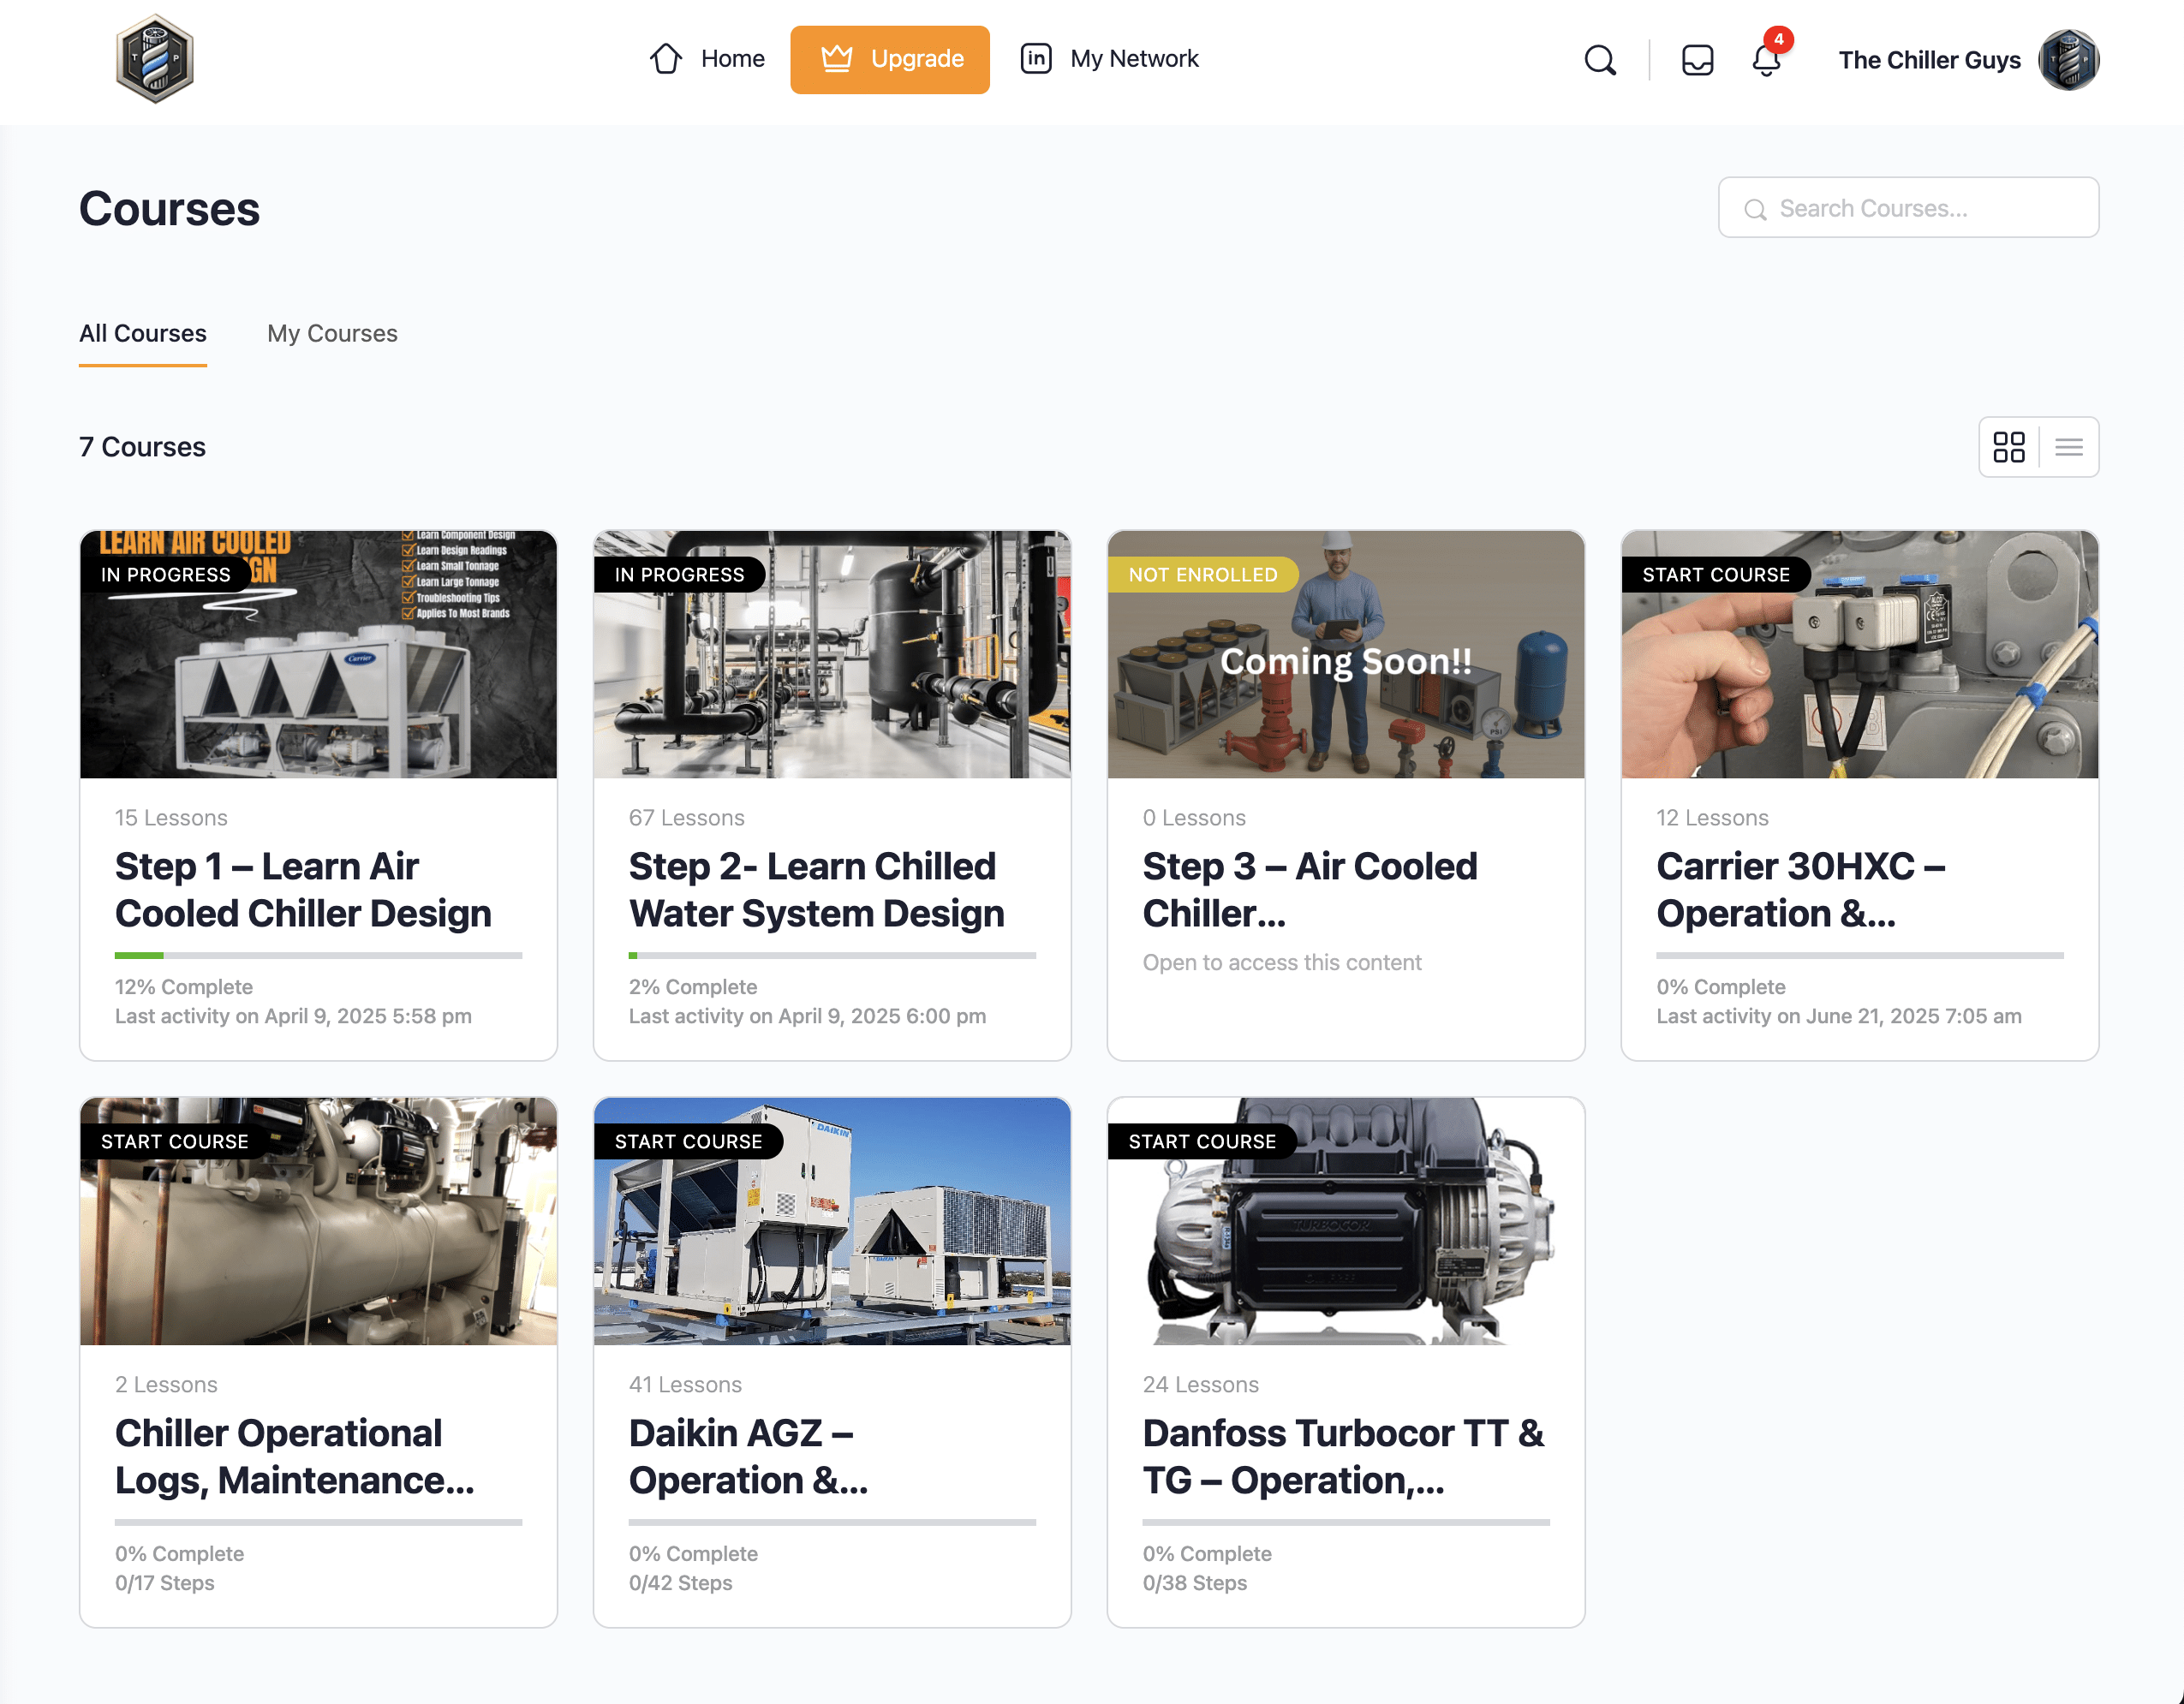Switch to the My Courses tab
This screenshot has width=2184, height=1704.
tap(332, 333)
